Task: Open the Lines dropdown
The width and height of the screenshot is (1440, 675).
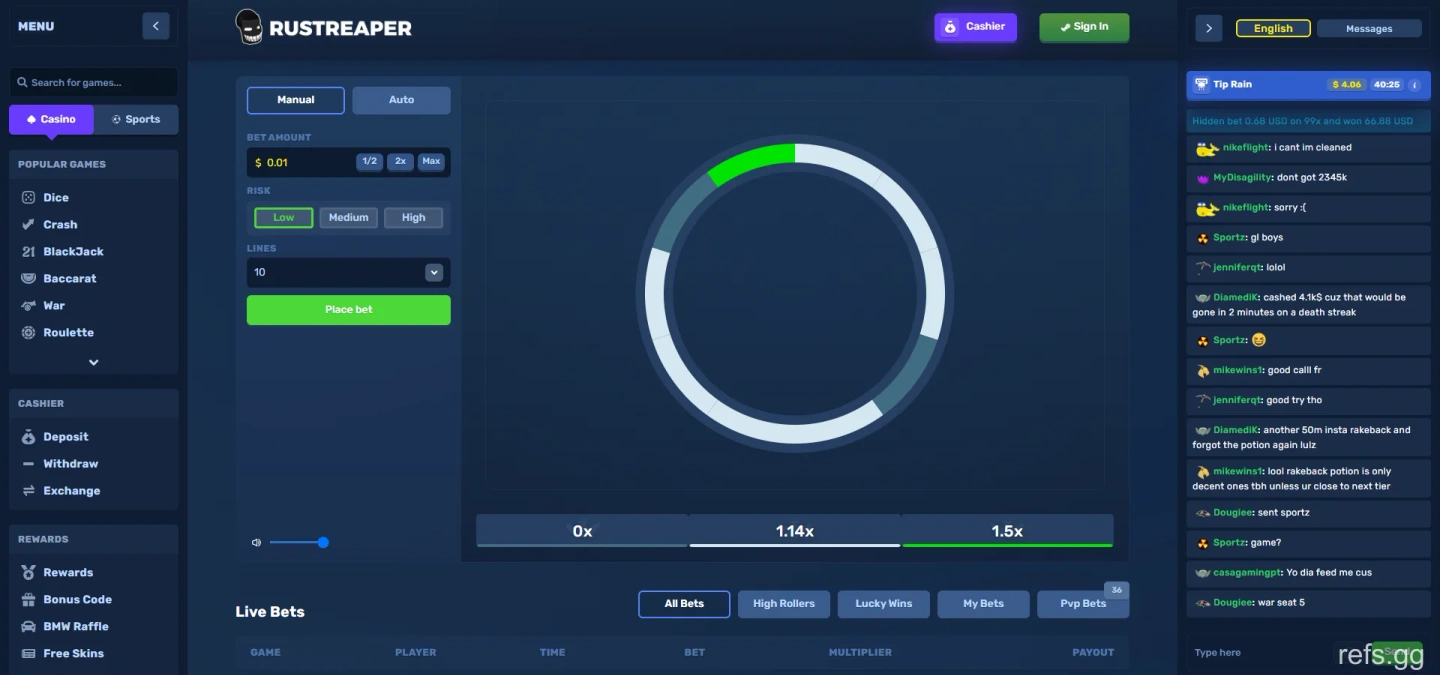Action: pyautogui.click(x=349, y=273)
